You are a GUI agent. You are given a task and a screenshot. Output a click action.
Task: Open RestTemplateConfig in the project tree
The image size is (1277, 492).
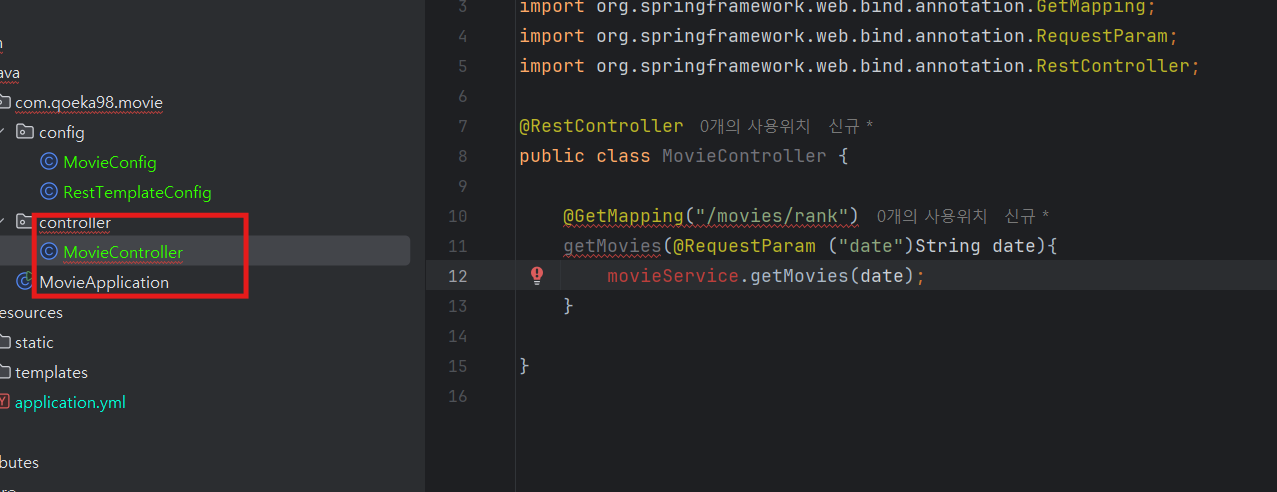(137, 192)
